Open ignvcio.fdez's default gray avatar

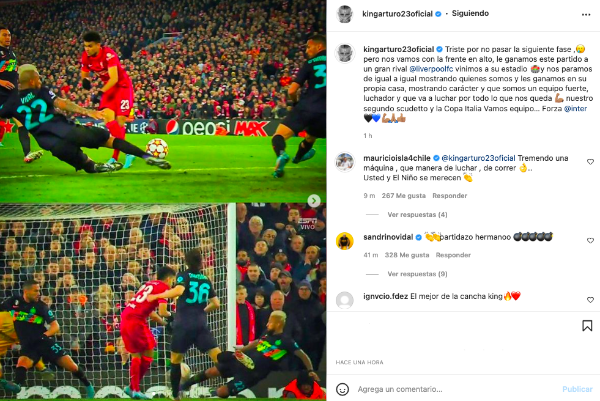click(344, 300)
